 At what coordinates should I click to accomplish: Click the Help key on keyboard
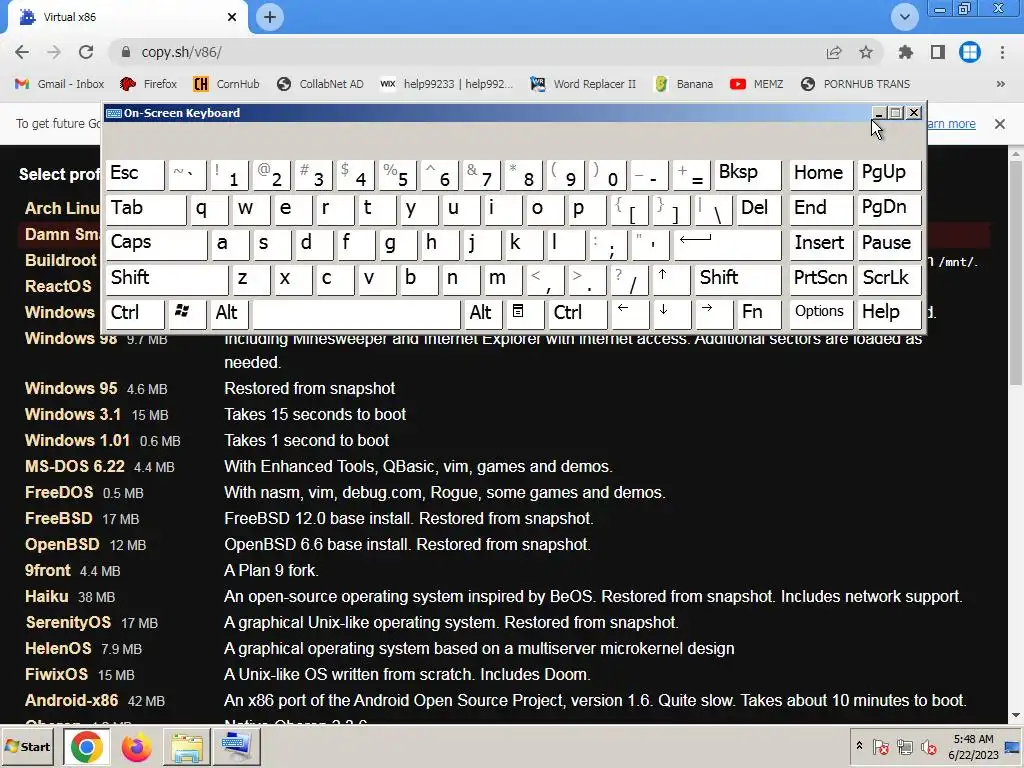coord(889,314)
